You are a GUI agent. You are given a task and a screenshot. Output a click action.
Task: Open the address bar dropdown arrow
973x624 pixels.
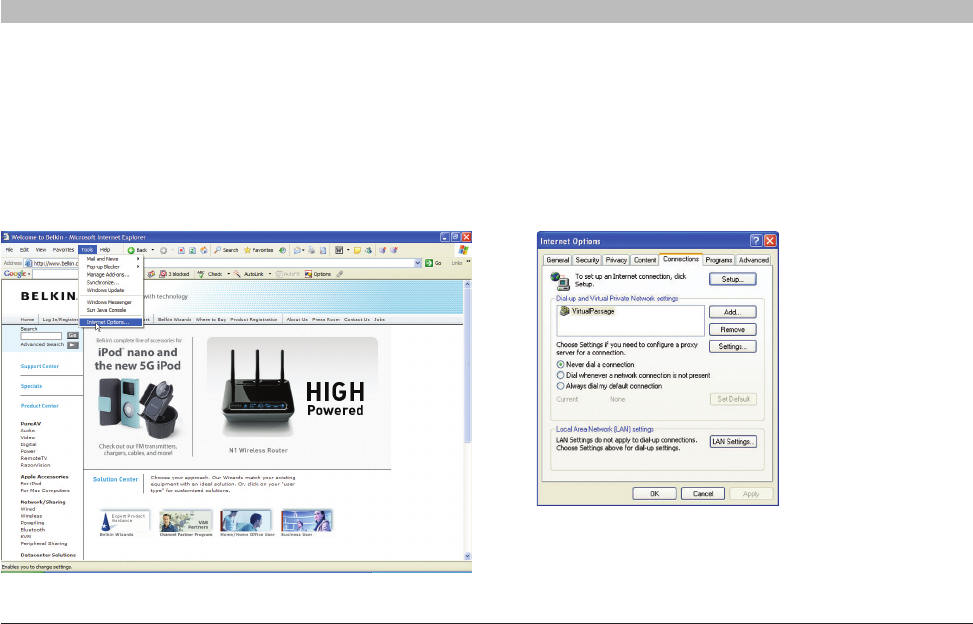click(418, 262)
